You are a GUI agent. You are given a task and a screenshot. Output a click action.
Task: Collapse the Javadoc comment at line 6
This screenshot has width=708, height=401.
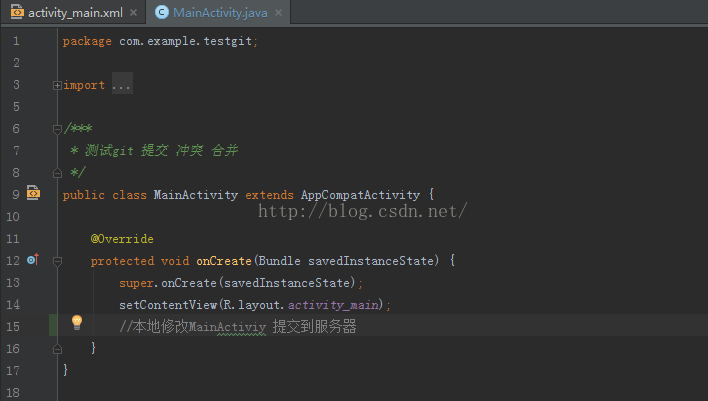[57, 129]
